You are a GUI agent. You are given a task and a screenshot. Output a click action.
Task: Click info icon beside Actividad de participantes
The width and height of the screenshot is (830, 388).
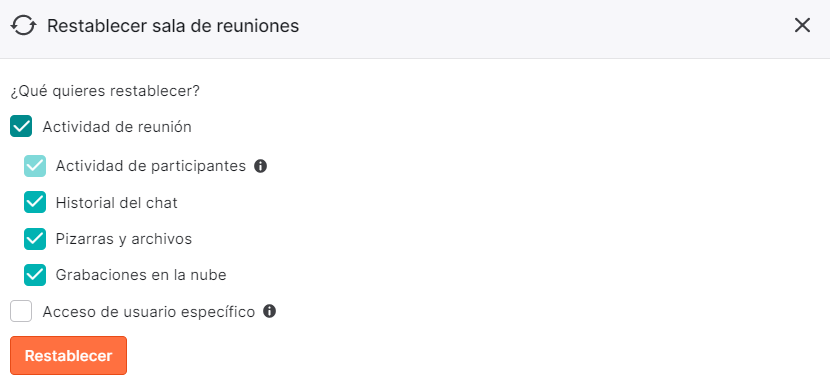click(260, 166)
